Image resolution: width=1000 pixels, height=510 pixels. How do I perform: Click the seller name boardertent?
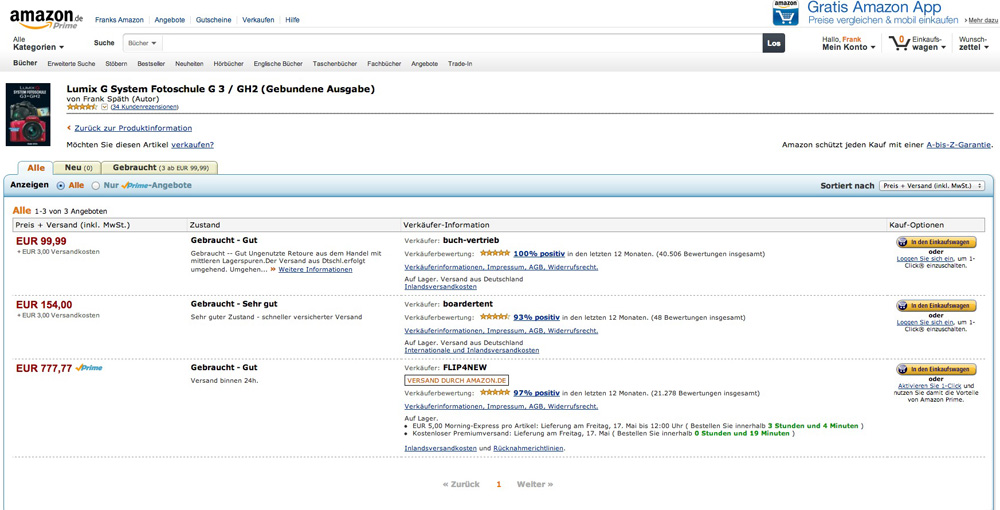467,304
